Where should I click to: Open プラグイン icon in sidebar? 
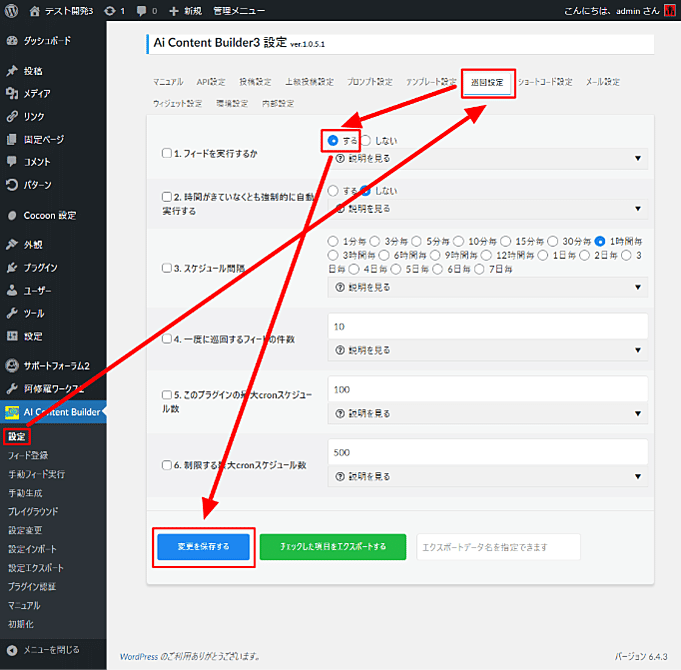click(x=12, y=267)
